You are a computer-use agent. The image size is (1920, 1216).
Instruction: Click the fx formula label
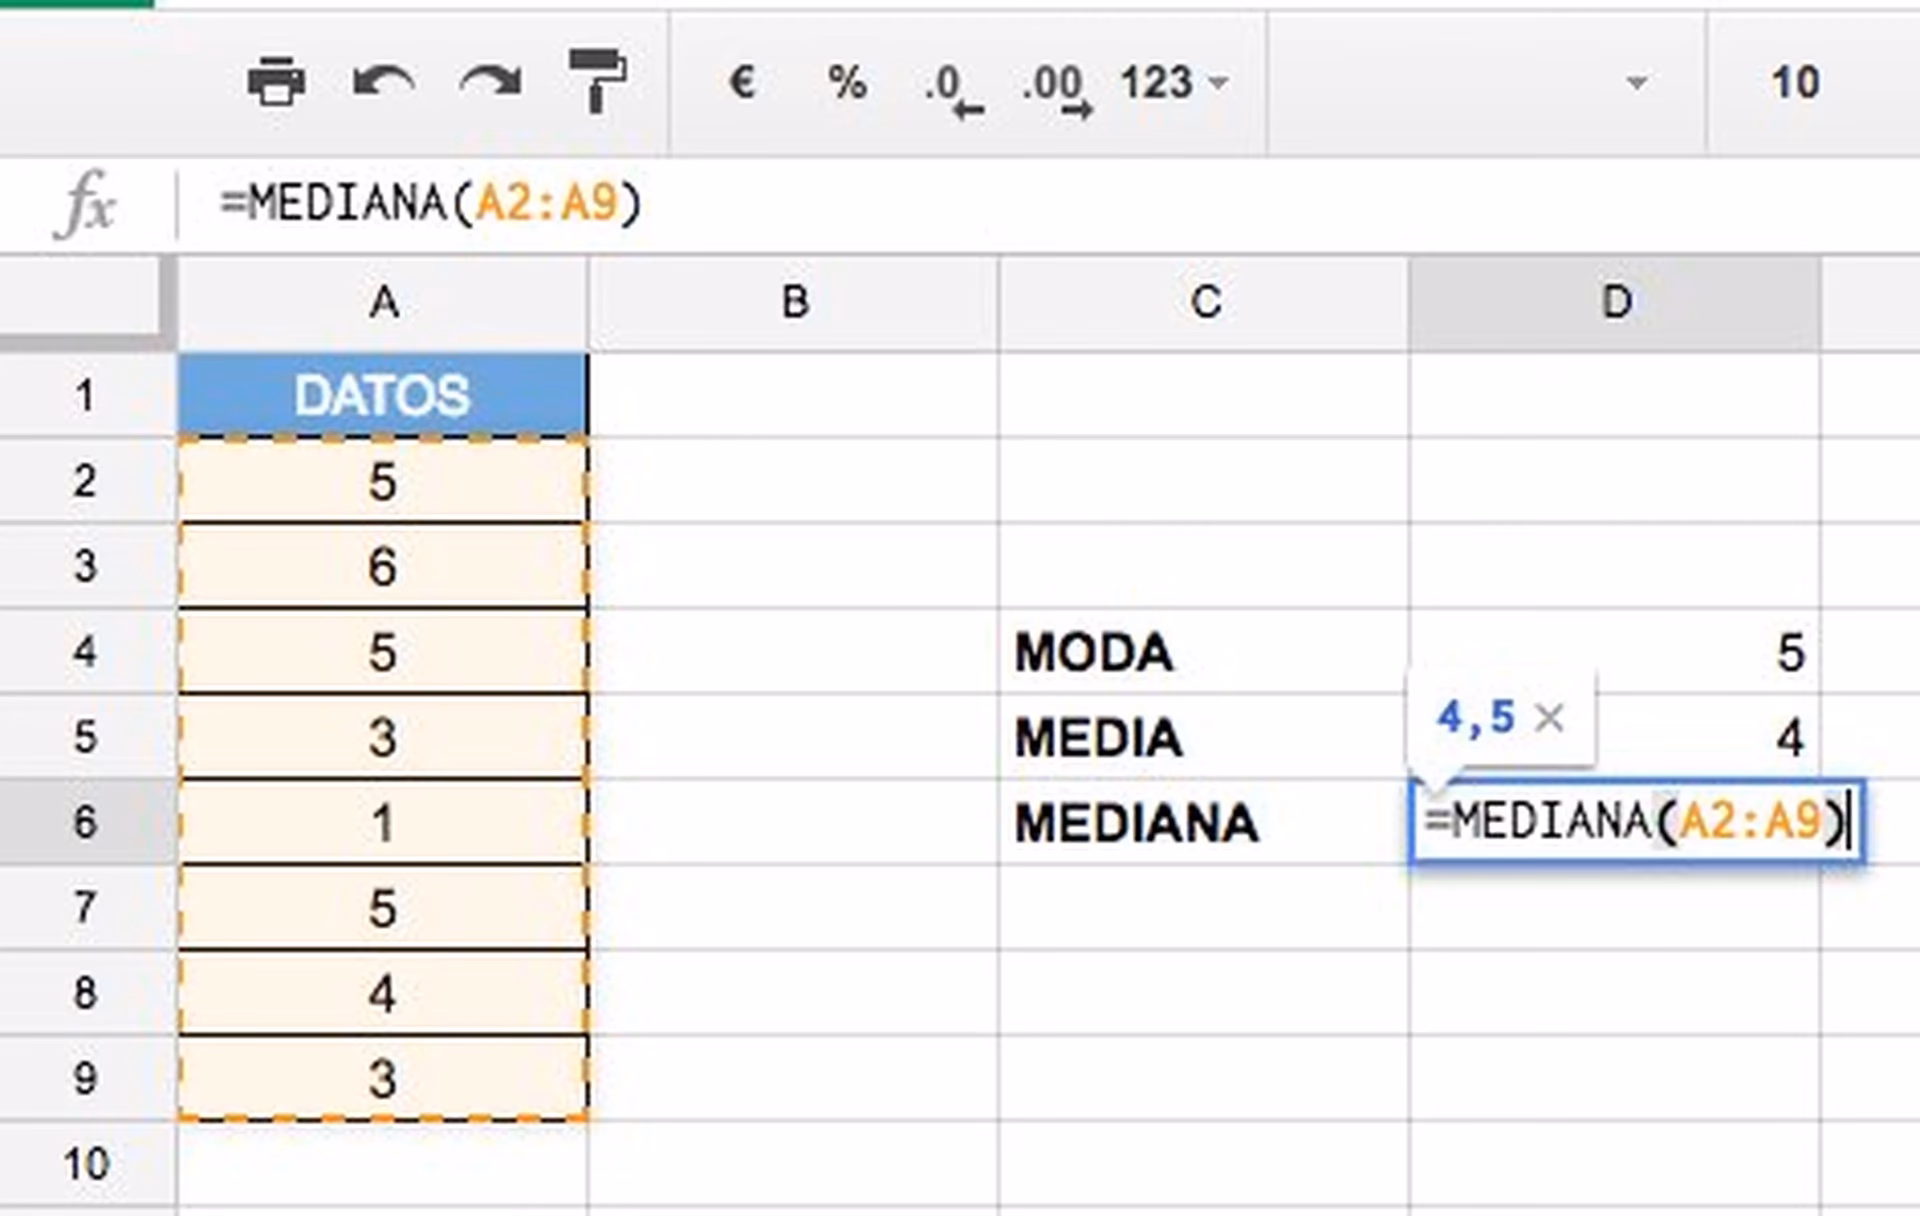point(88,203)
